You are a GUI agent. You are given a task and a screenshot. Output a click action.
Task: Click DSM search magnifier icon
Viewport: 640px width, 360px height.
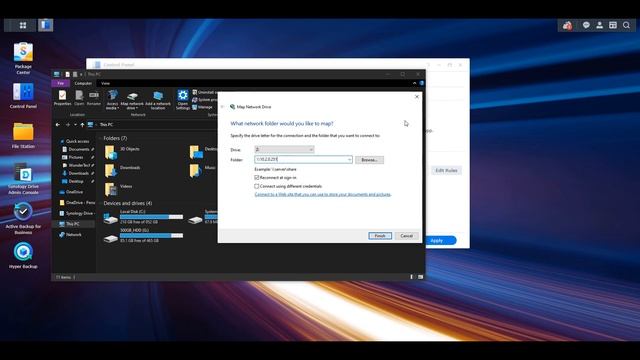[x=627, y=25]
